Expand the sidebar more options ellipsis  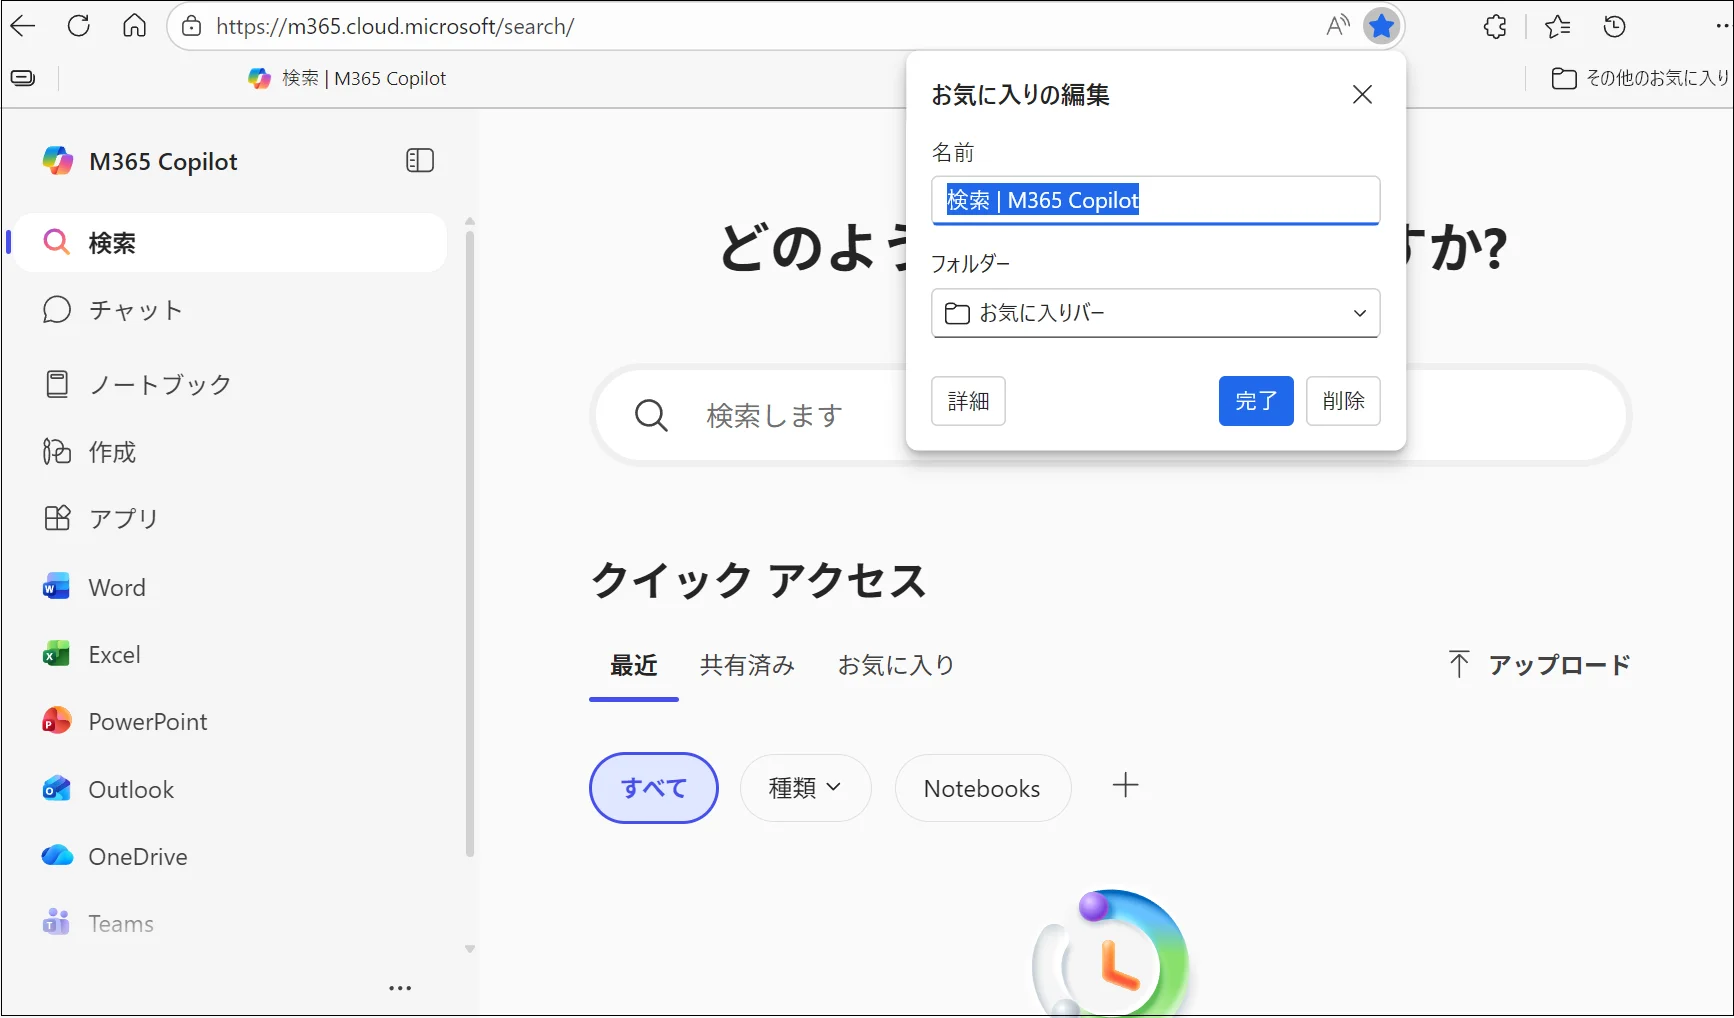400,988
